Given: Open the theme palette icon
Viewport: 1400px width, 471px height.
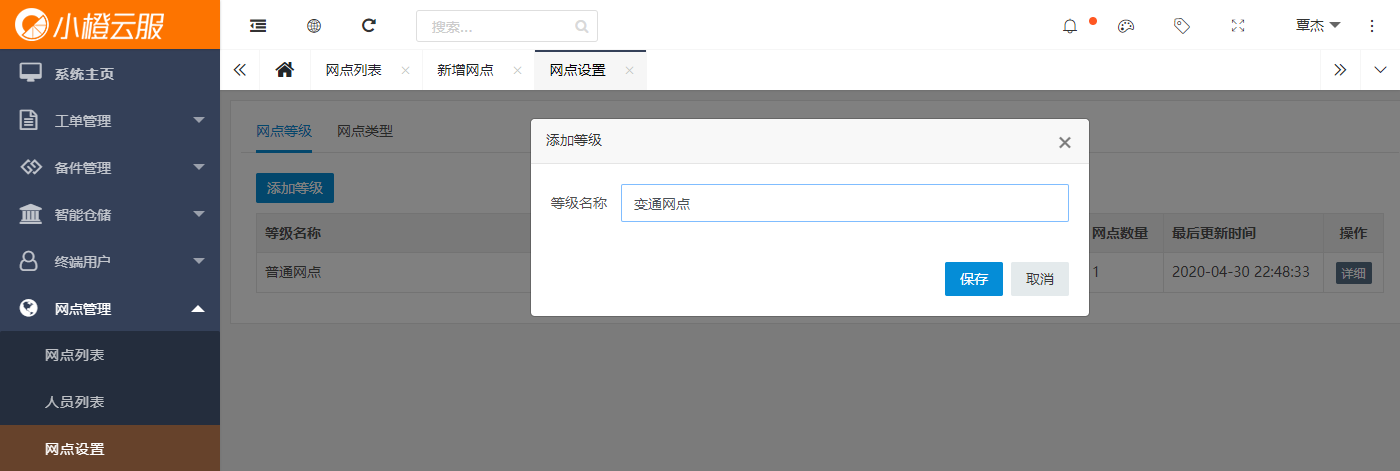Looking at the screenshot, I should (1126, 26).
